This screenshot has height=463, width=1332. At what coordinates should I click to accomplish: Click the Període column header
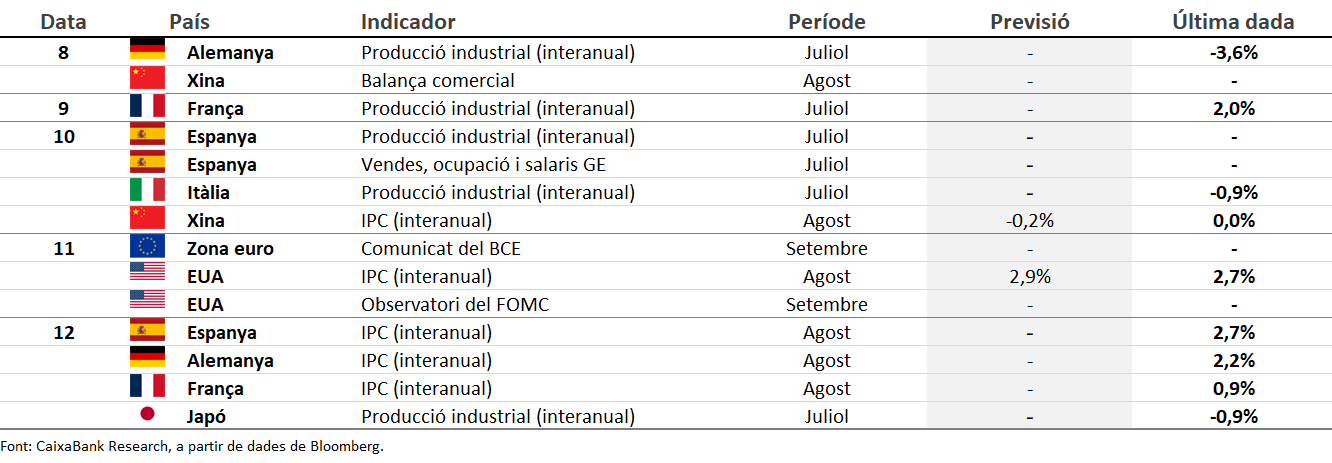[826, 21]
